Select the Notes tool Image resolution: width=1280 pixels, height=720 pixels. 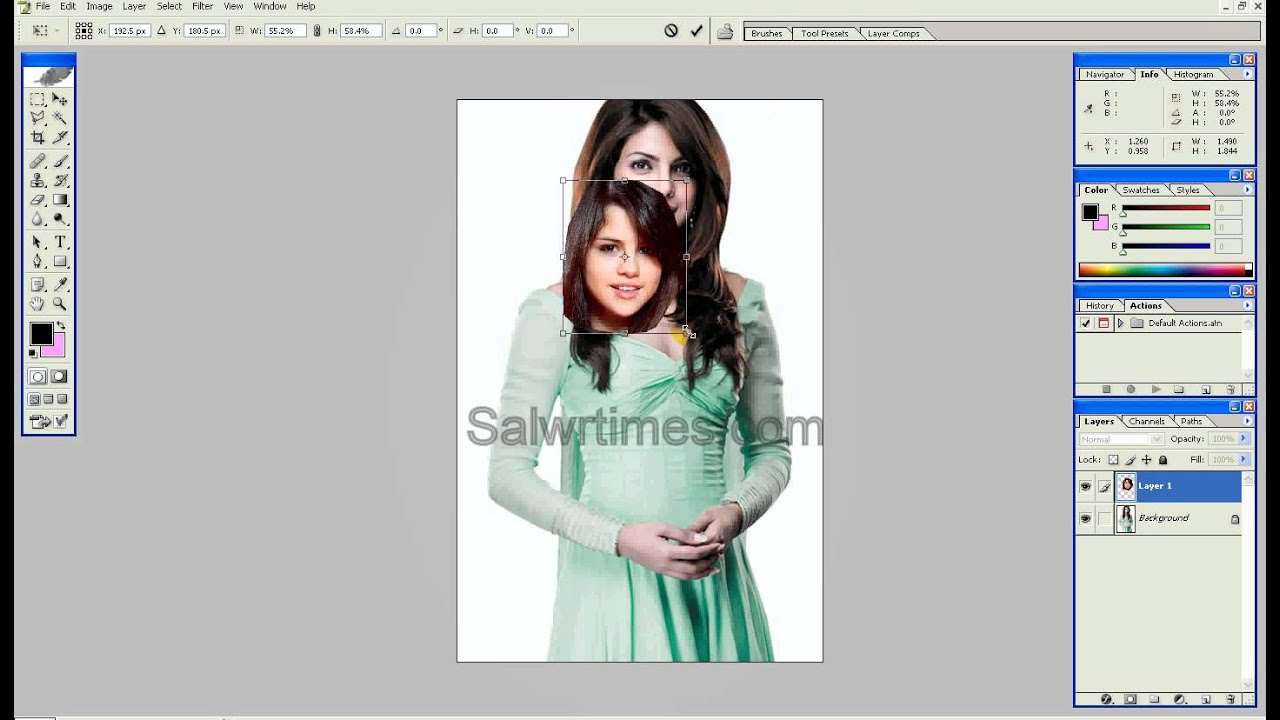(x=37, y=285)
